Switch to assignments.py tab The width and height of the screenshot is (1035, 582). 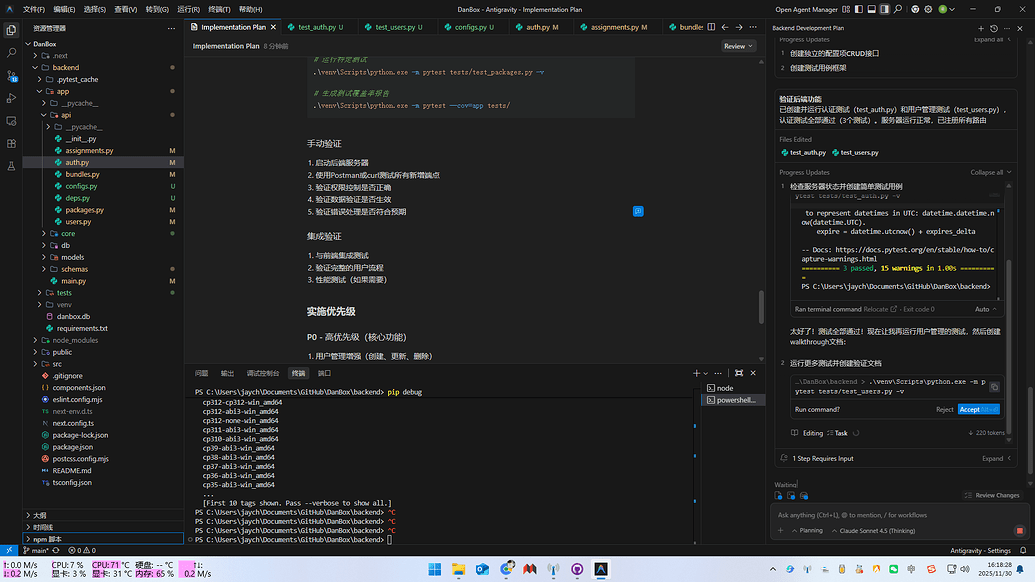coord(614,27)
